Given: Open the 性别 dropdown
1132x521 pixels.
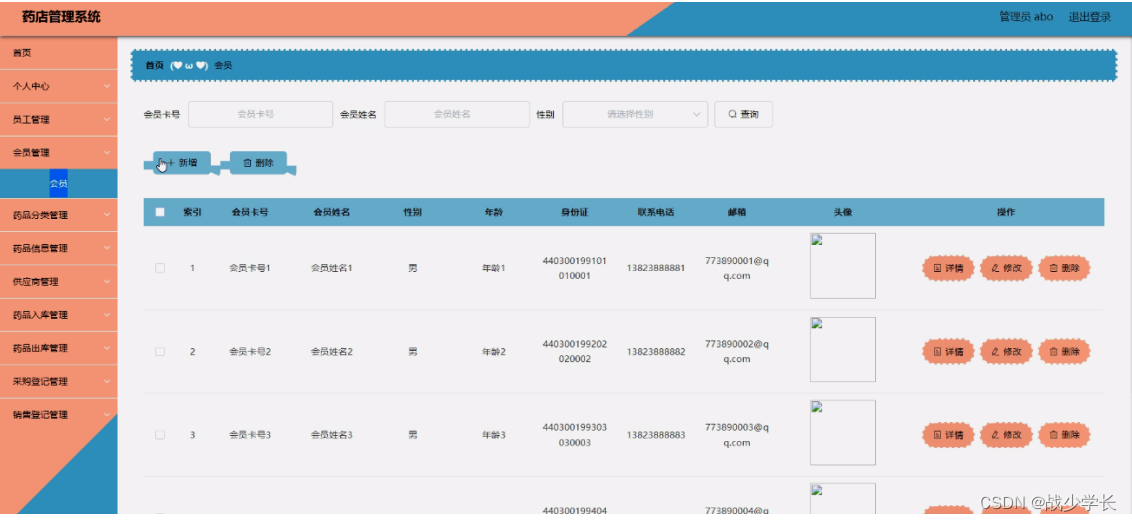Looking at the screenshot, I should click(x=635, y=114).
